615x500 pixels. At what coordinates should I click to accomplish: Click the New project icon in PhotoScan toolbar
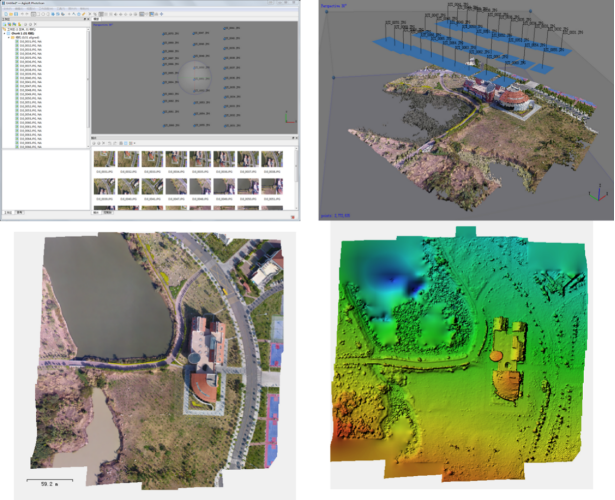pyautogui.click(x=6, y=14)
